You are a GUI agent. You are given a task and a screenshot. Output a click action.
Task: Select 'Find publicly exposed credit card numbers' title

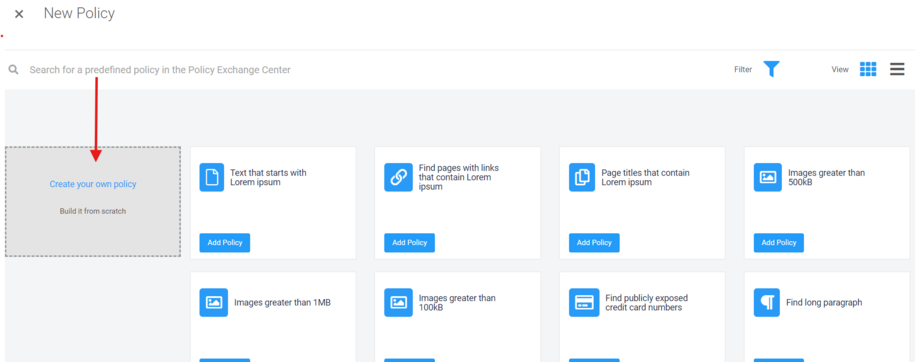tap(647, 302)
